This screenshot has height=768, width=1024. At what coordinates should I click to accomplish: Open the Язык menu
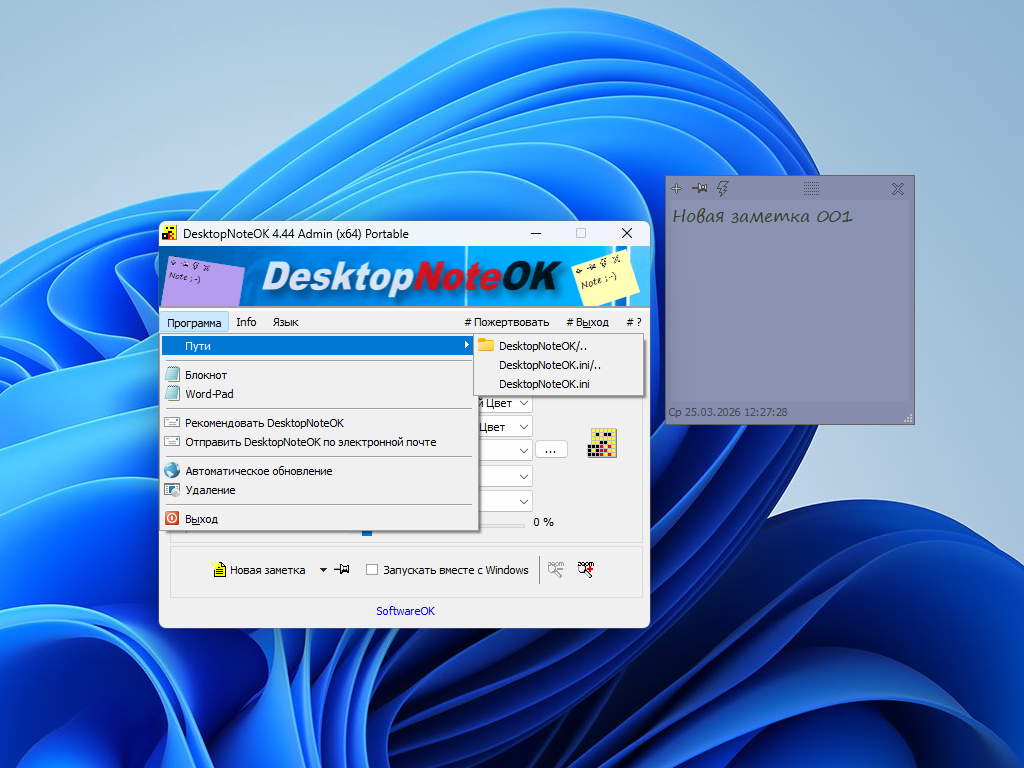(x=285, y=322)
